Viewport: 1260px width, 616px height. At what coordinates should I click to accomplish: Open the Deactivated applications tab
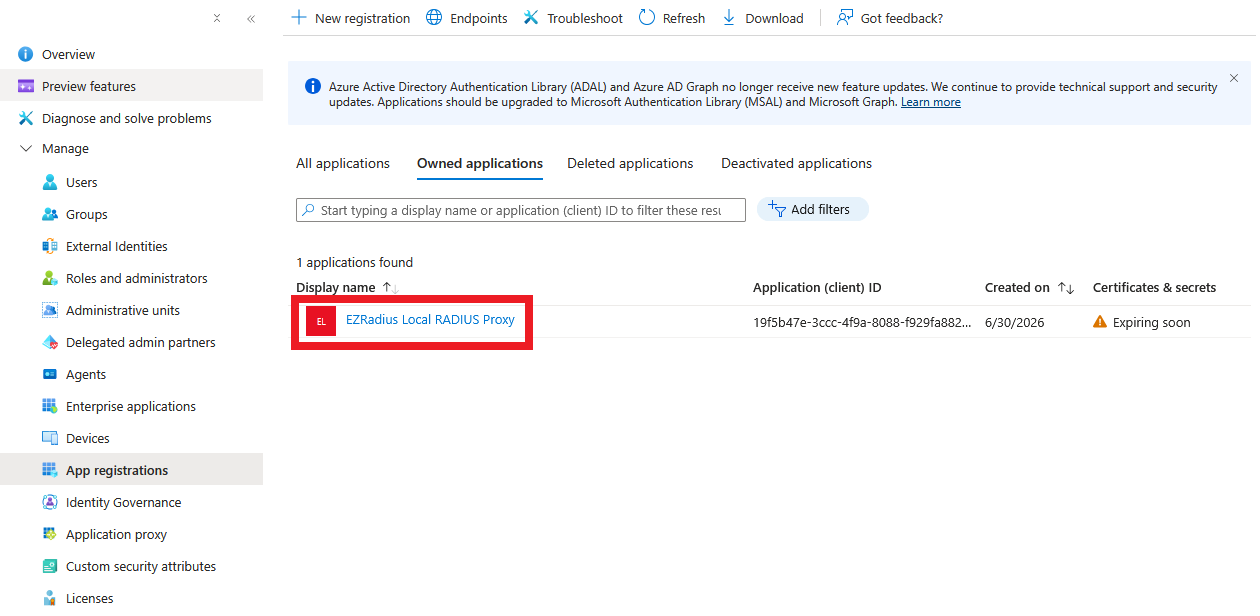click(x=796, y=163)
